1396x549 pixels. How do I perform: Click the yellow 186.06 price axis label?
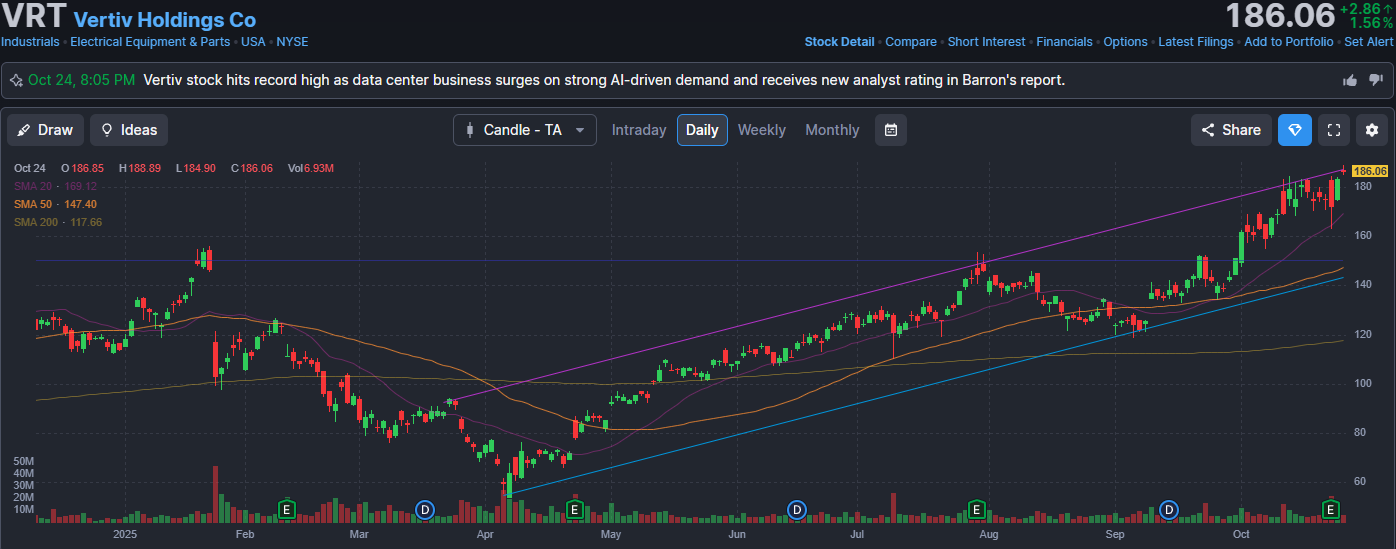[1370, 171]
